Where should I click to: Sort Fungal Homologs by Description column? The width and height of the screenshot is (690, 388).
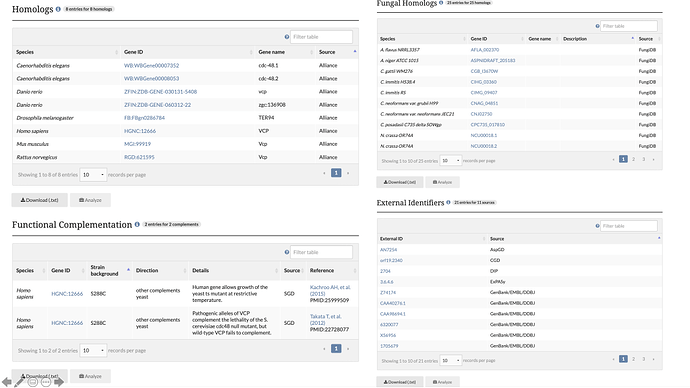598,39
